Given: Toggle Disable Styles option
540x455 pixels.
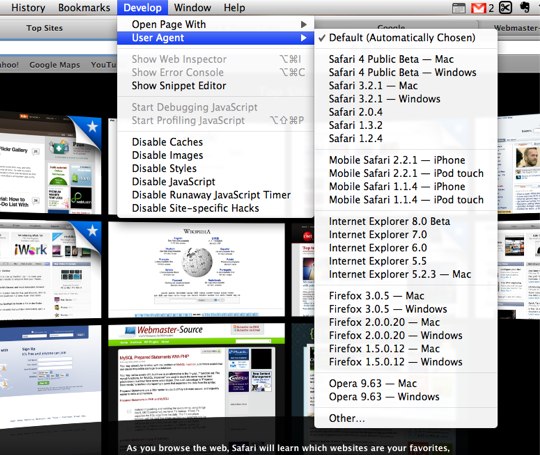Looking at the screenshot, I should click(x=215, y=168).
